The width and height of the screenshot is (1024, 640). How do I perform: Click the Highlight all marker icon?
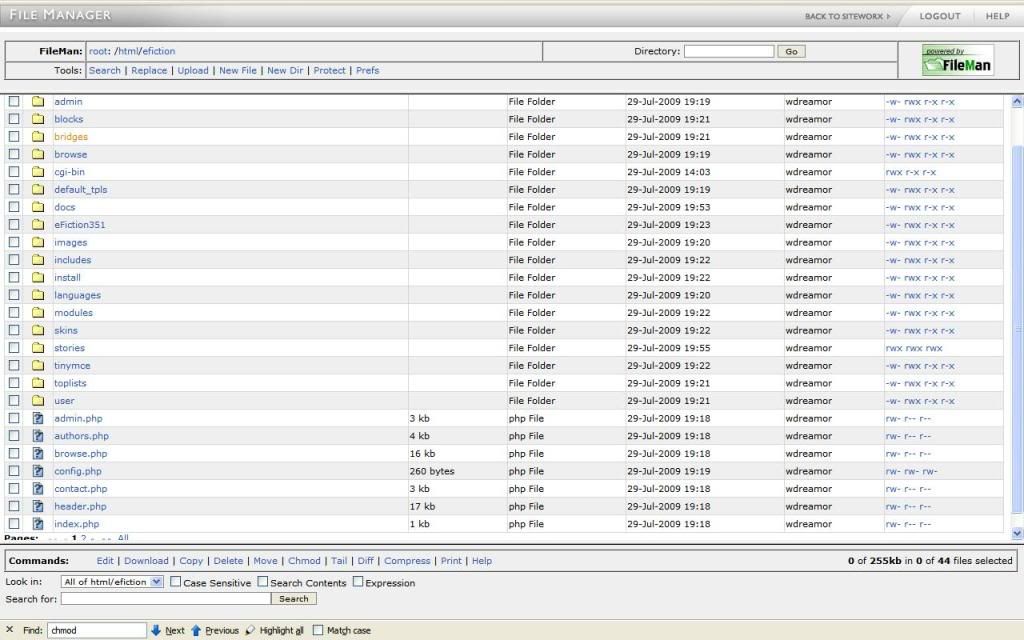click(x=250, y=630)
